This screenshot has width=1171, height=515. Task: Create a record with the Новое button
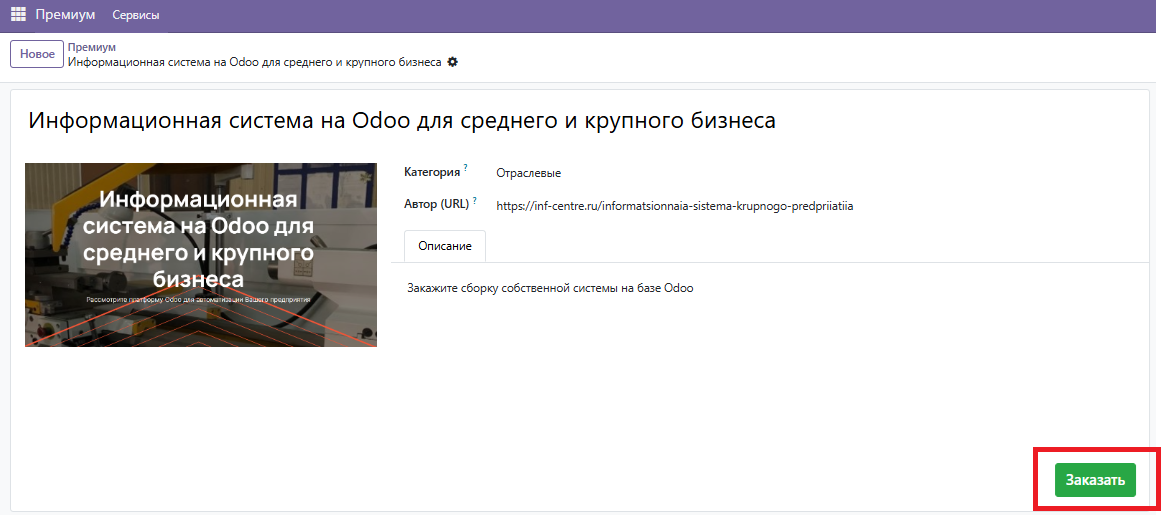pyautogui.click(x=37, y=54)
